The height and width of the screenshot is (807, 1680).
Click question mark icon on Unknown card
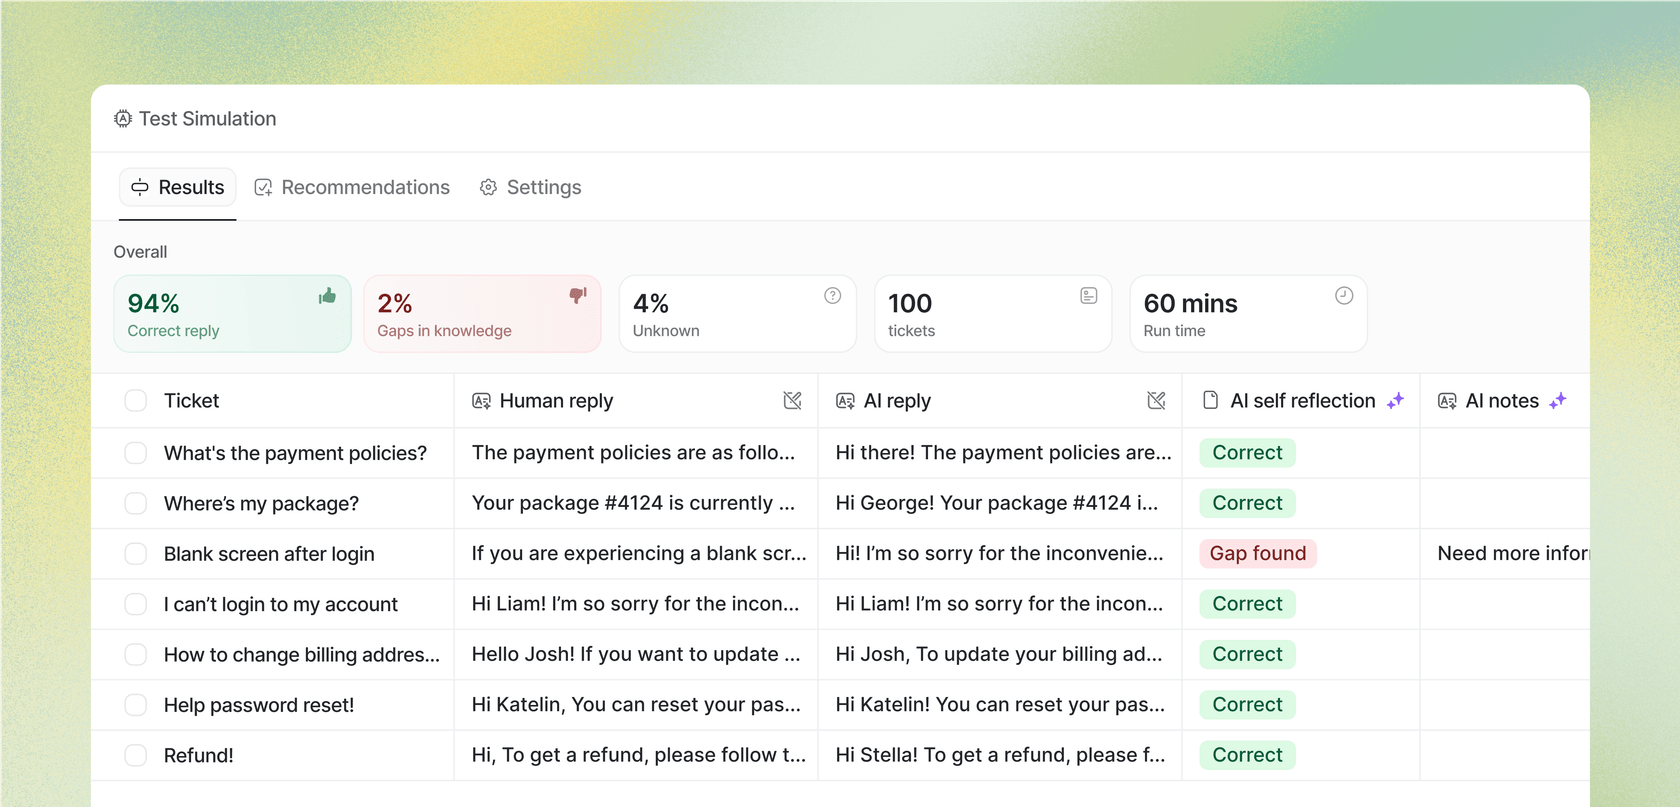(832, 296)
